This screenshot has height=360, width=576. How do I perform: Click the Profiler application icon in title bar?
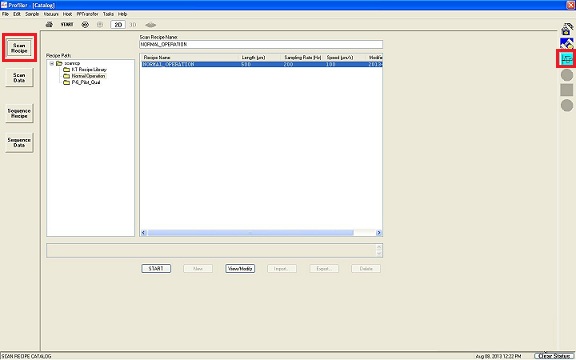[x=4, y=5]
